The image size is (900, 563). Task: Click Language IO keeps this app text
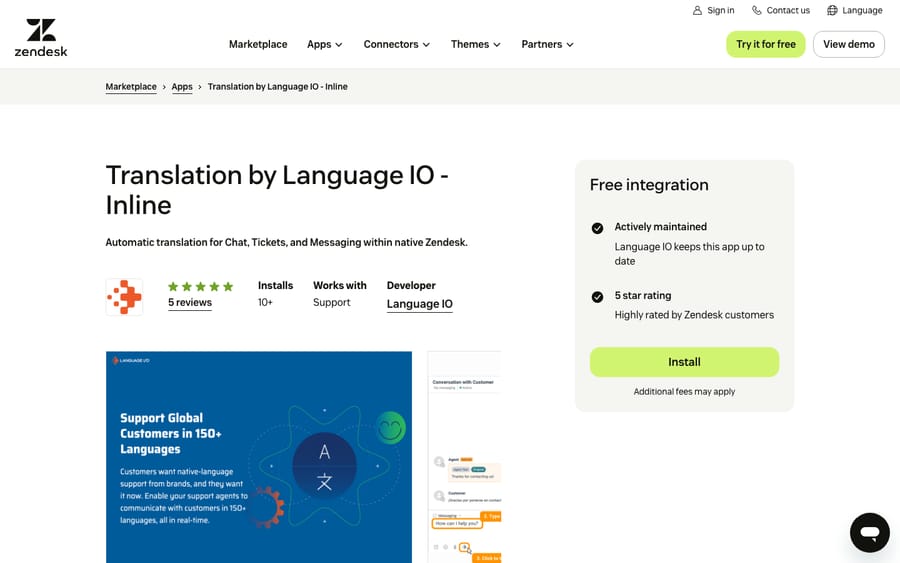tap(689, 254)
